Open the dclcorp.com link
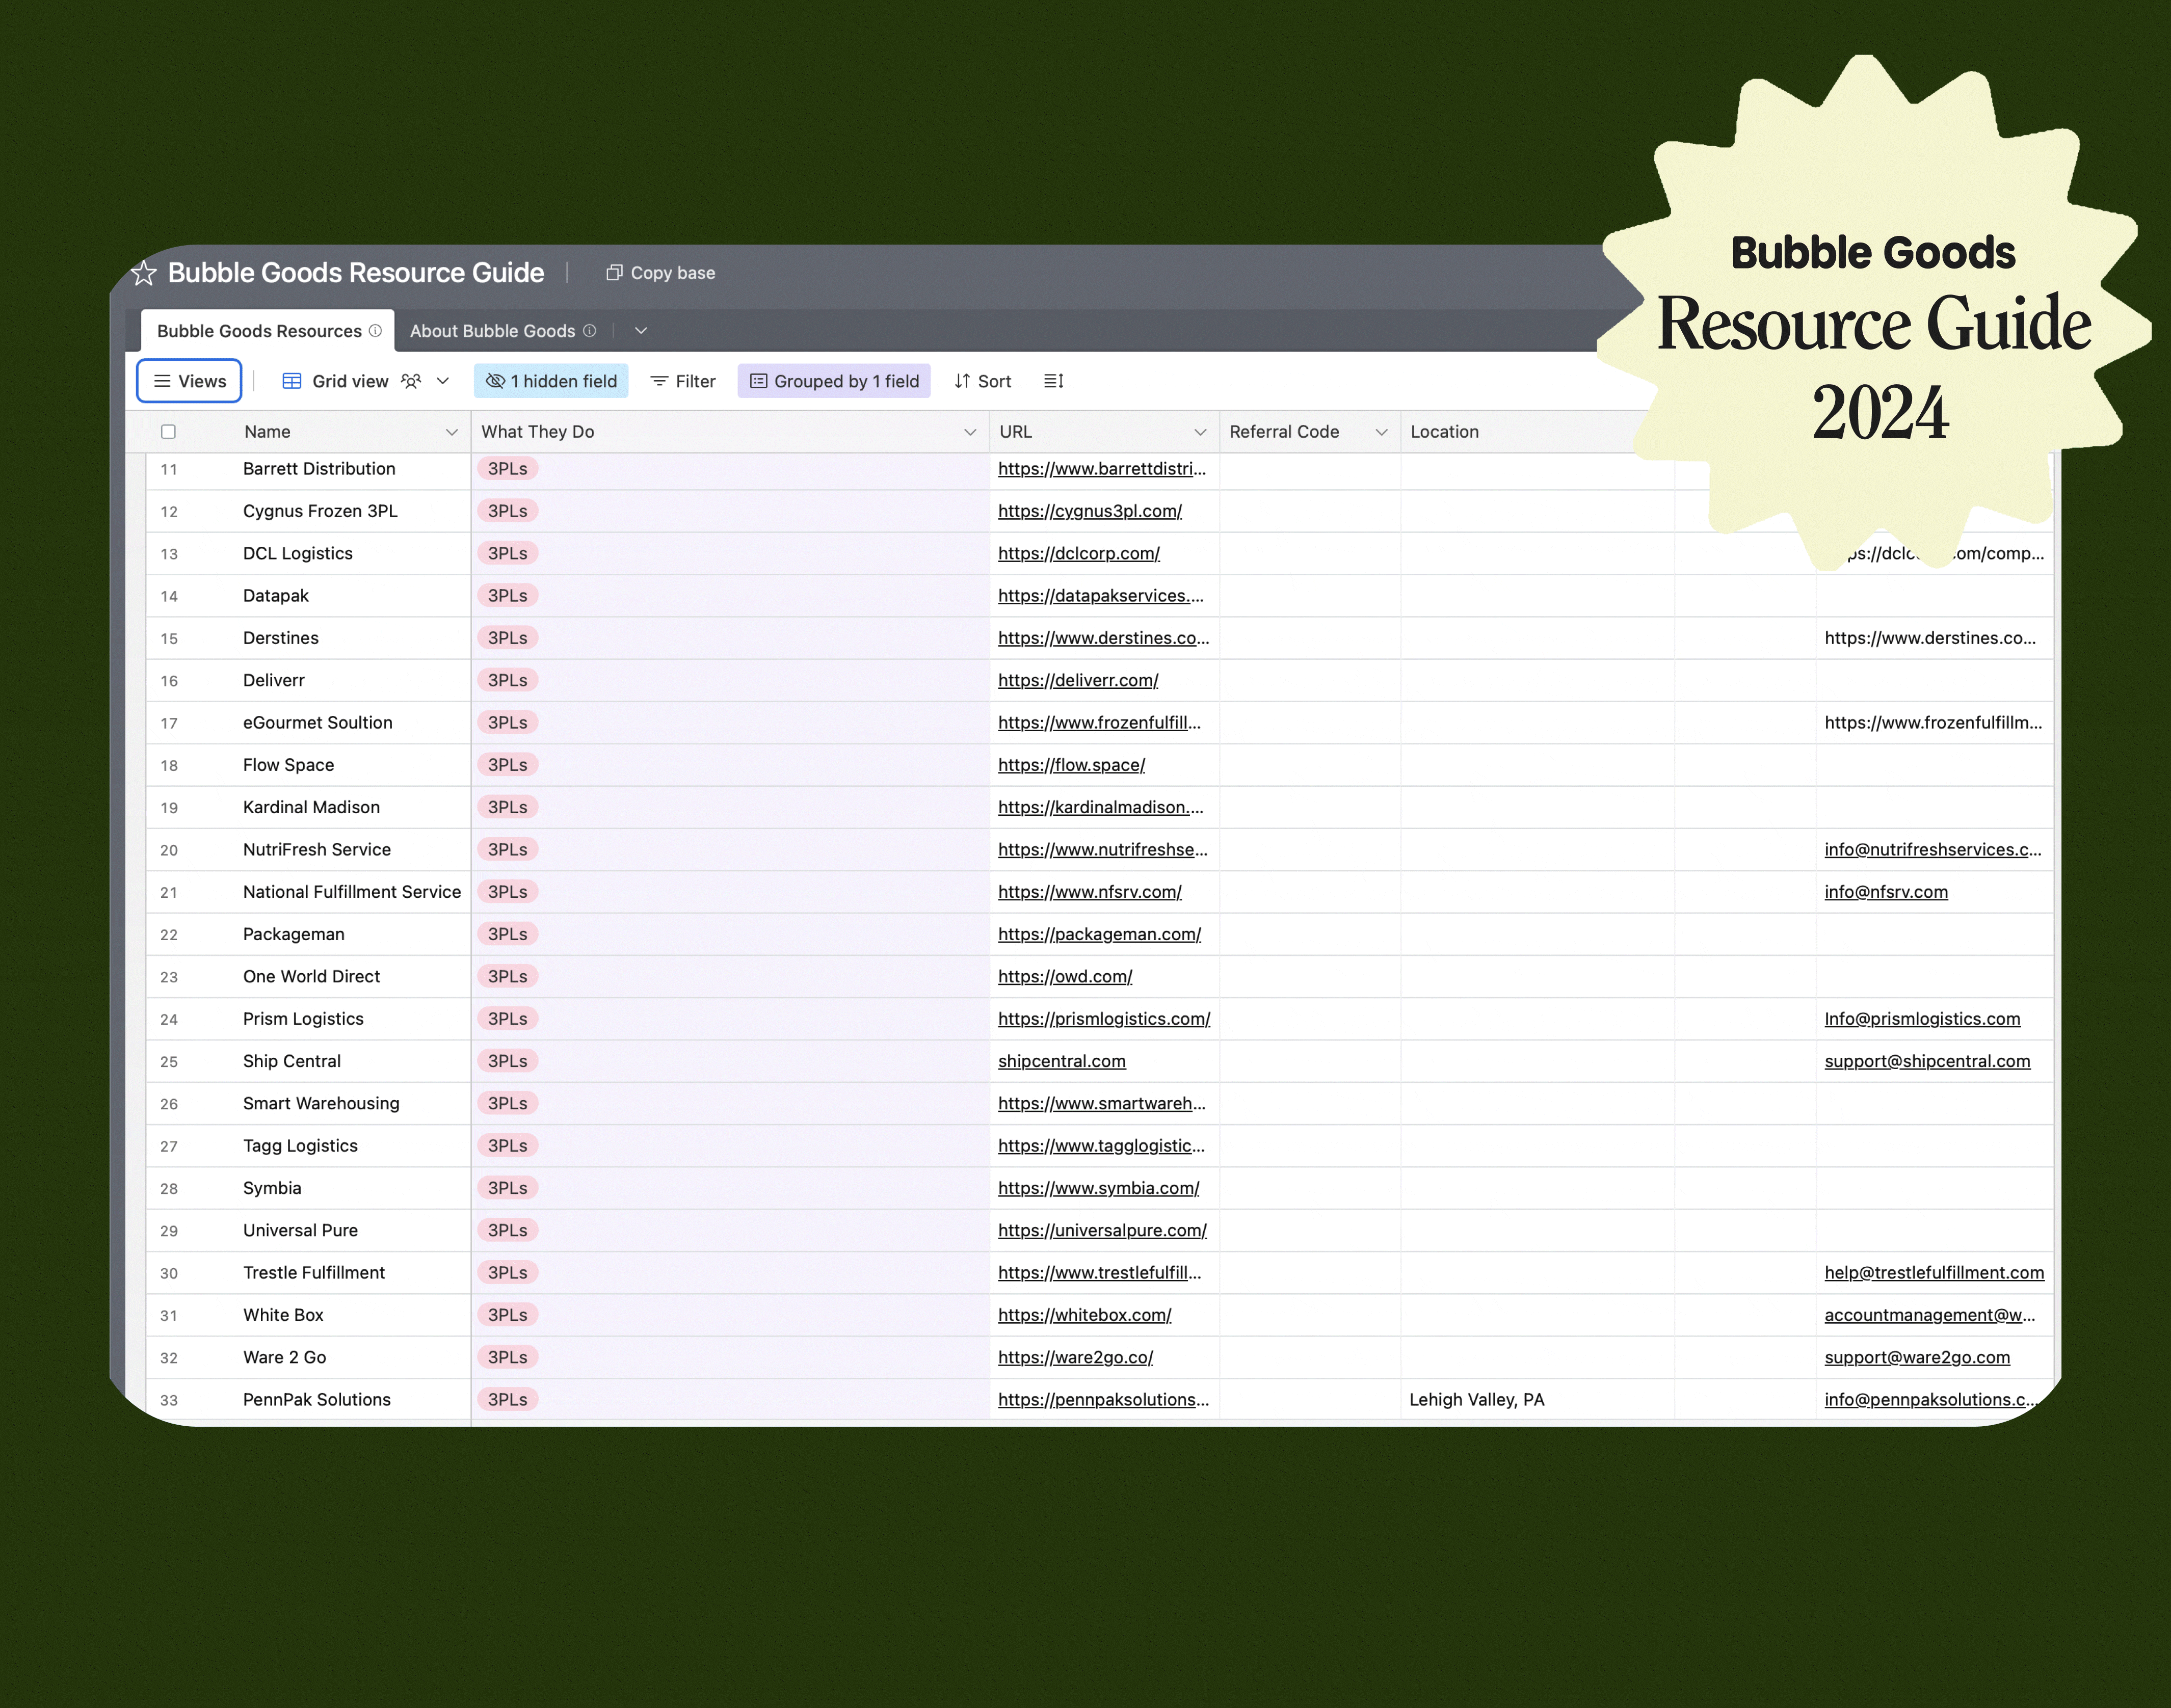 click(x=1079, y=553)
